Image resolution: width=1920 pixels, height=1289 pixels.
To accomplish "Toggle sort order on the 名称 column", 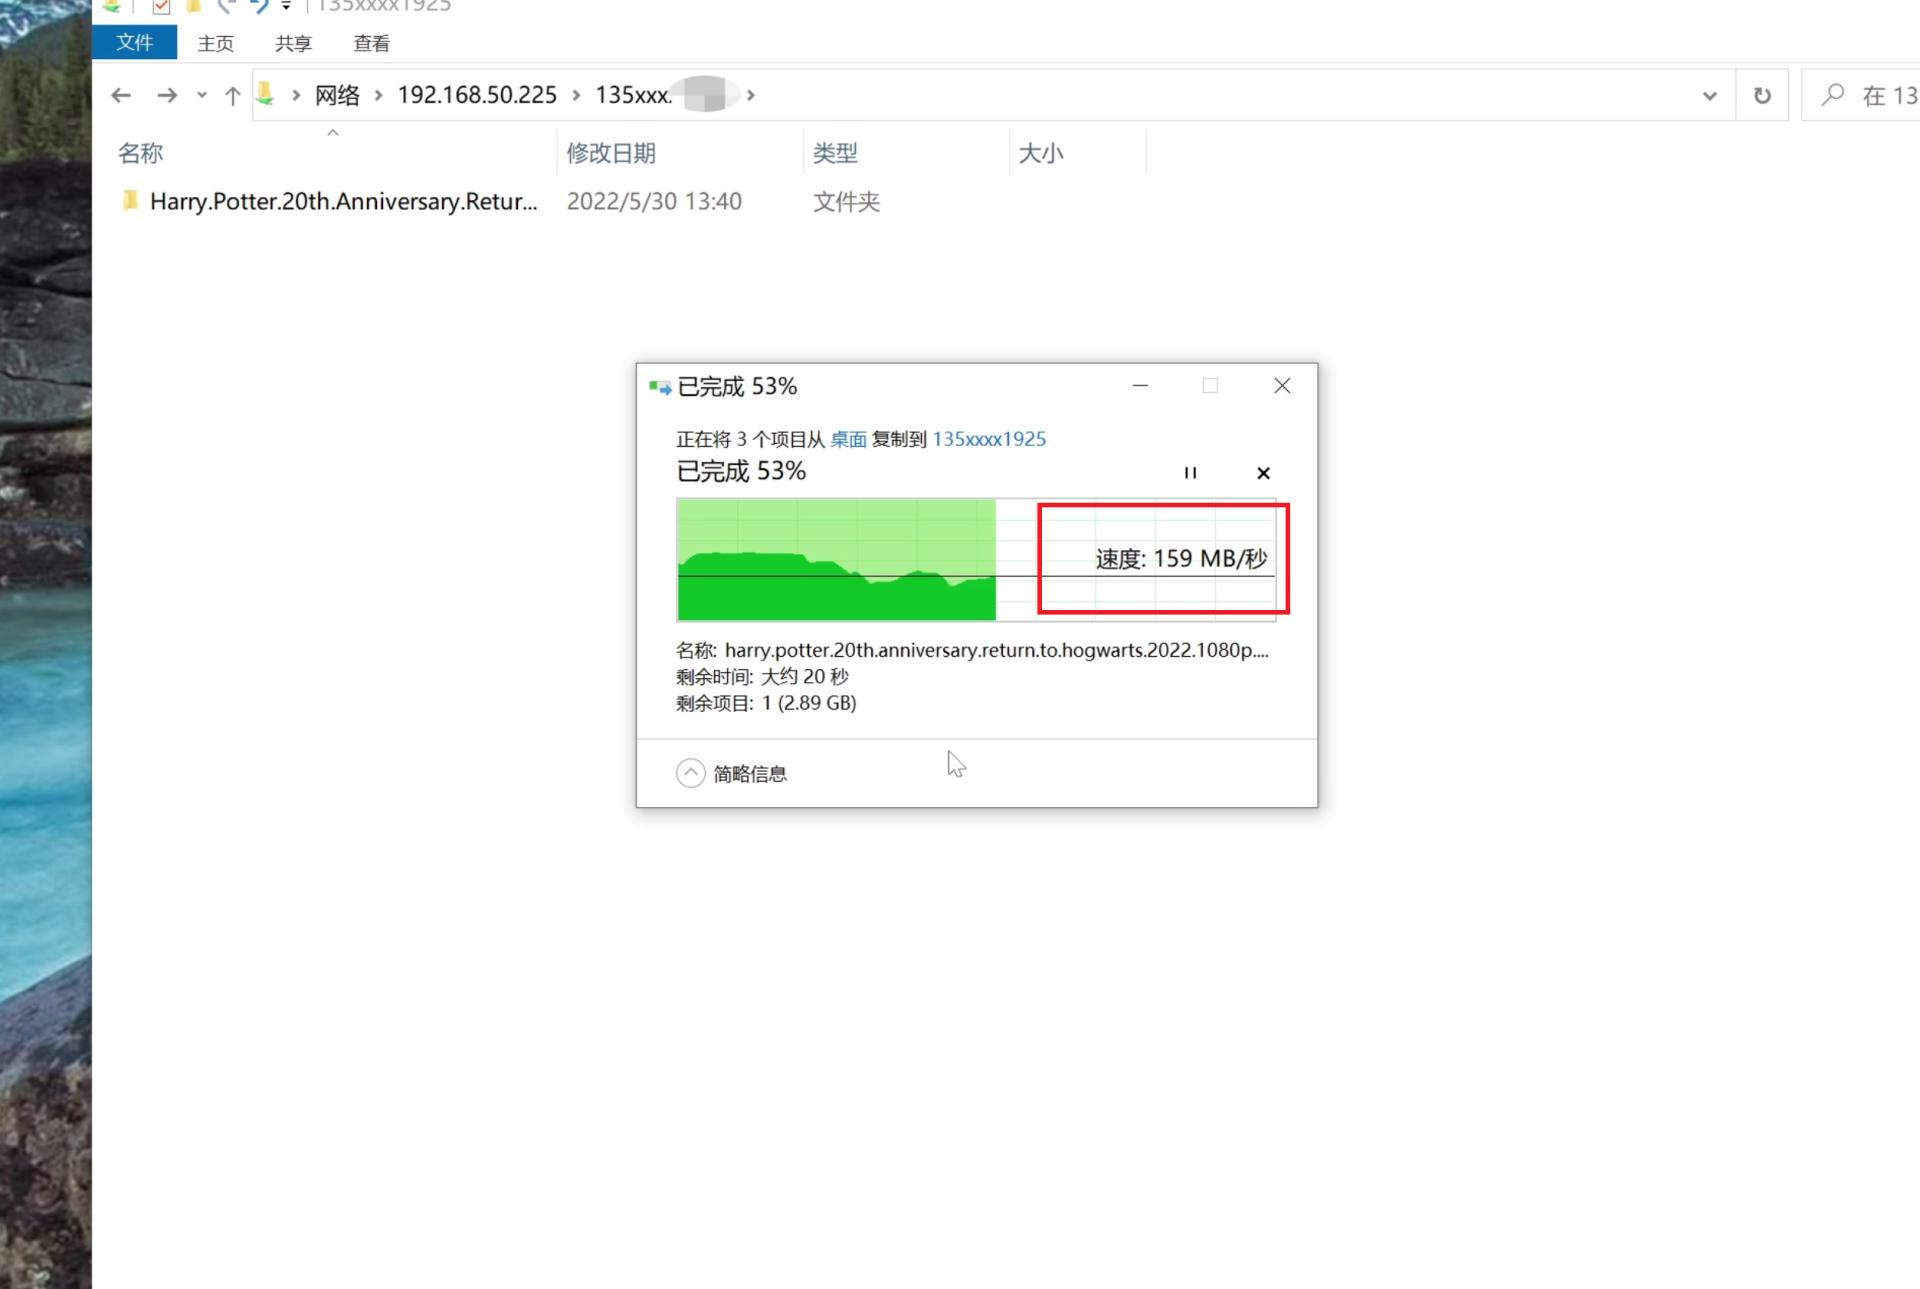I will (142, 153).
